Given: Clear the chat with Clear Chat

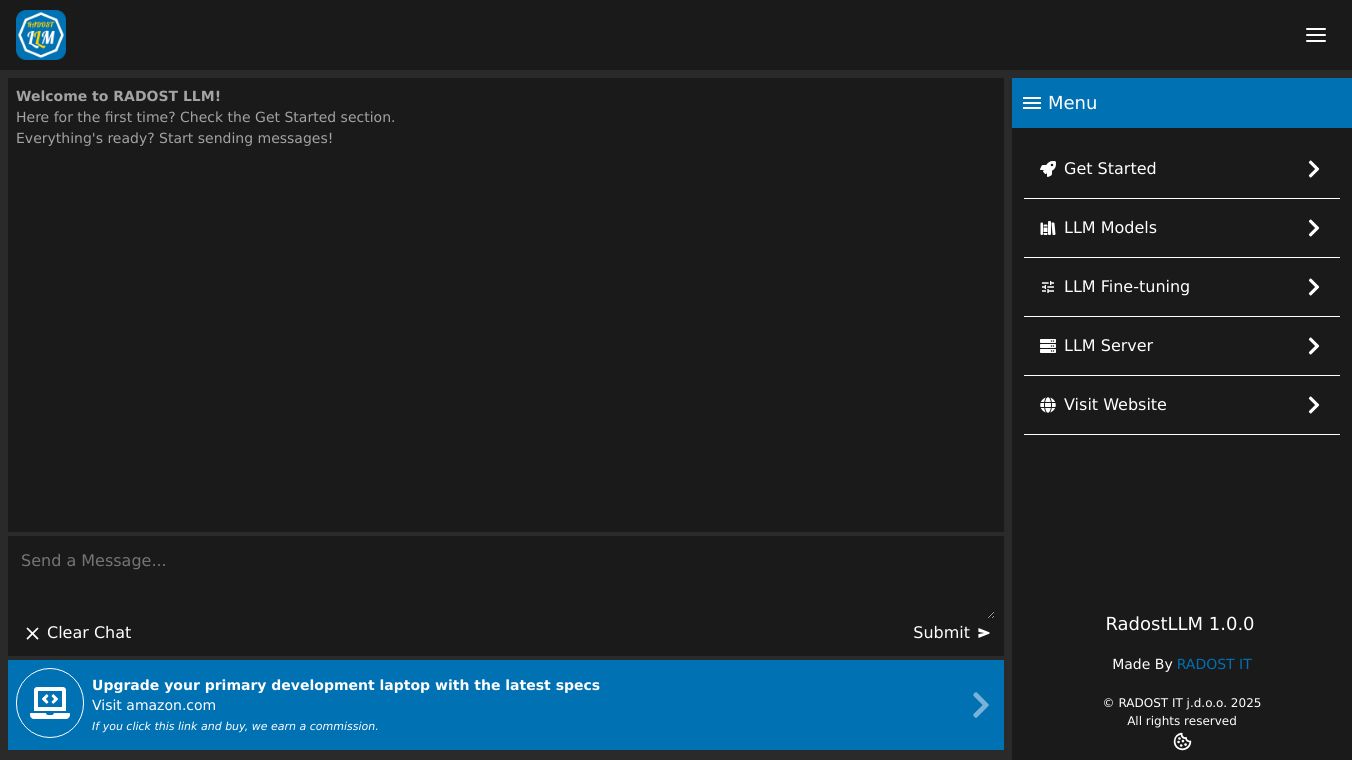Looking at the screenshot, I should tap(78, 633).
